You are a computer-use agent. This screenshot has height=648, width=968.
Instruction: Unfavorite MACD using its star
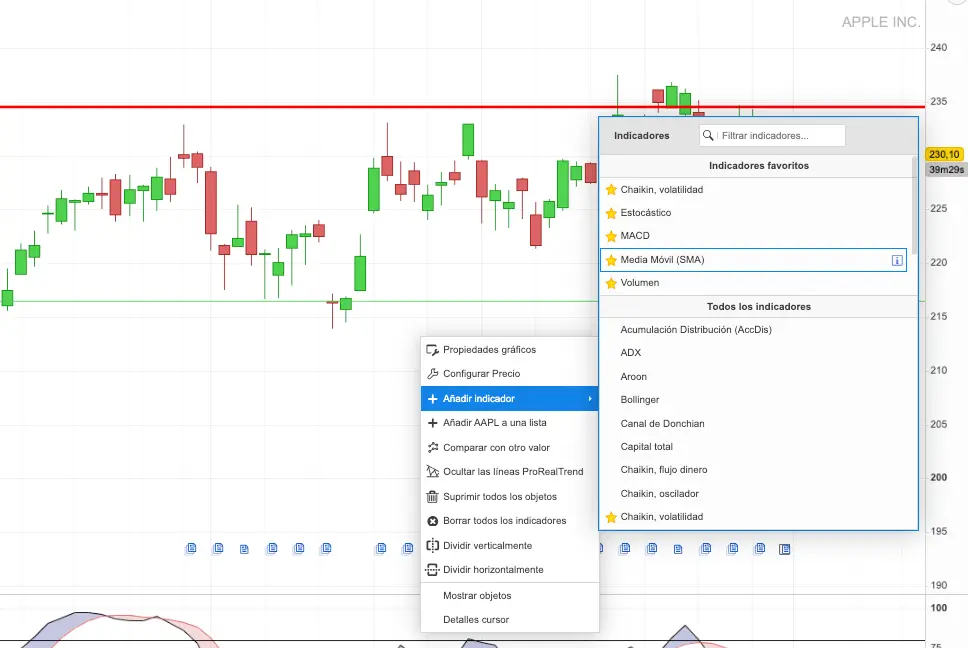[x=611, y=237]
